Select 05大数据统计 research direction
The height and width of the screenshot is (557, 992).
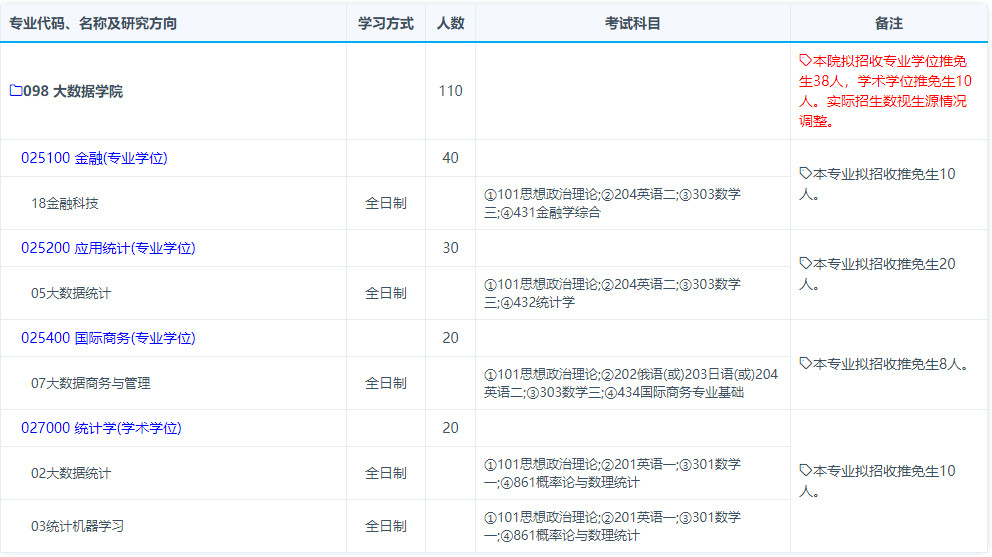[71, 293]
